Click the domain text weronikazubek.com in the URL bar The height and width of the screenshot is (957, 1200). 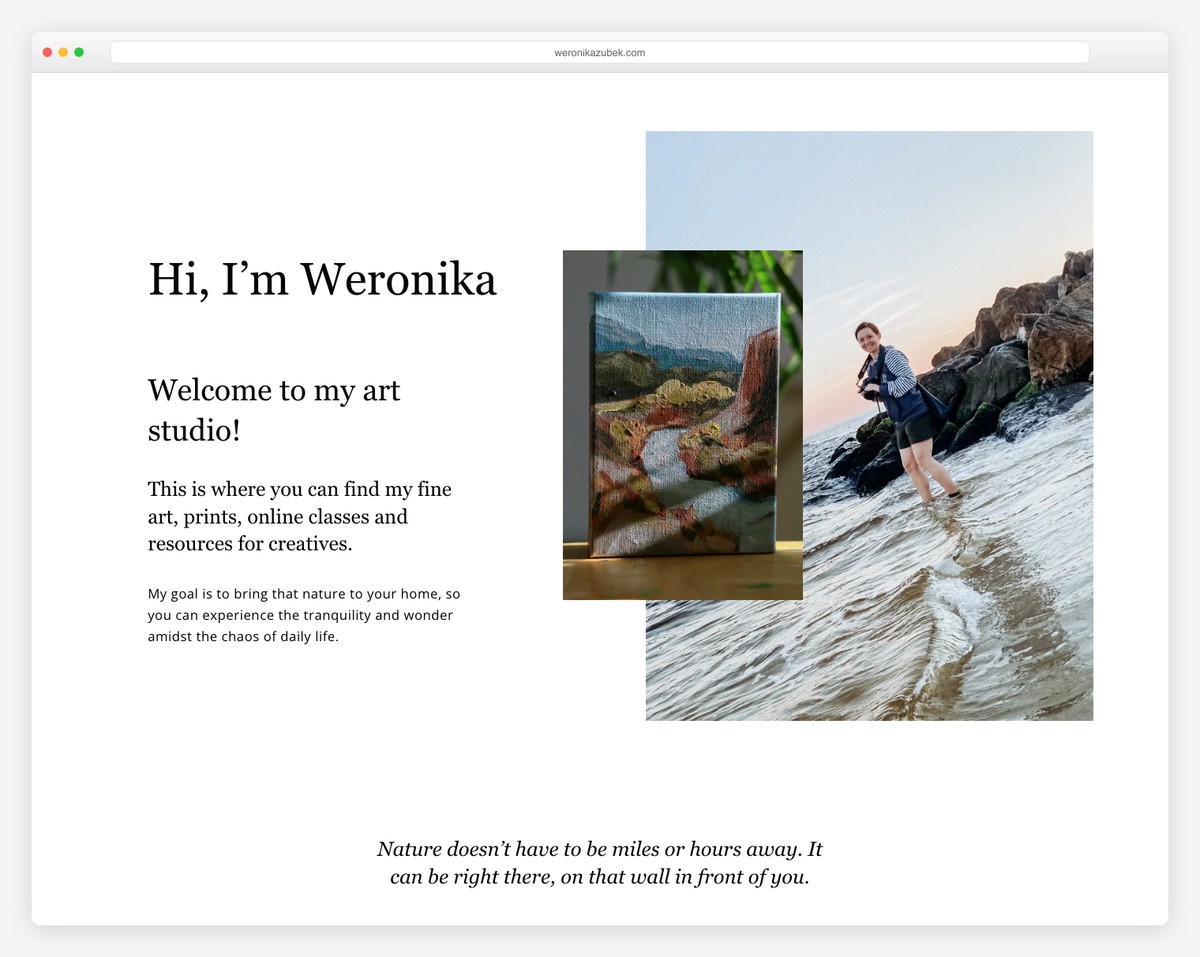pos(600,52)
